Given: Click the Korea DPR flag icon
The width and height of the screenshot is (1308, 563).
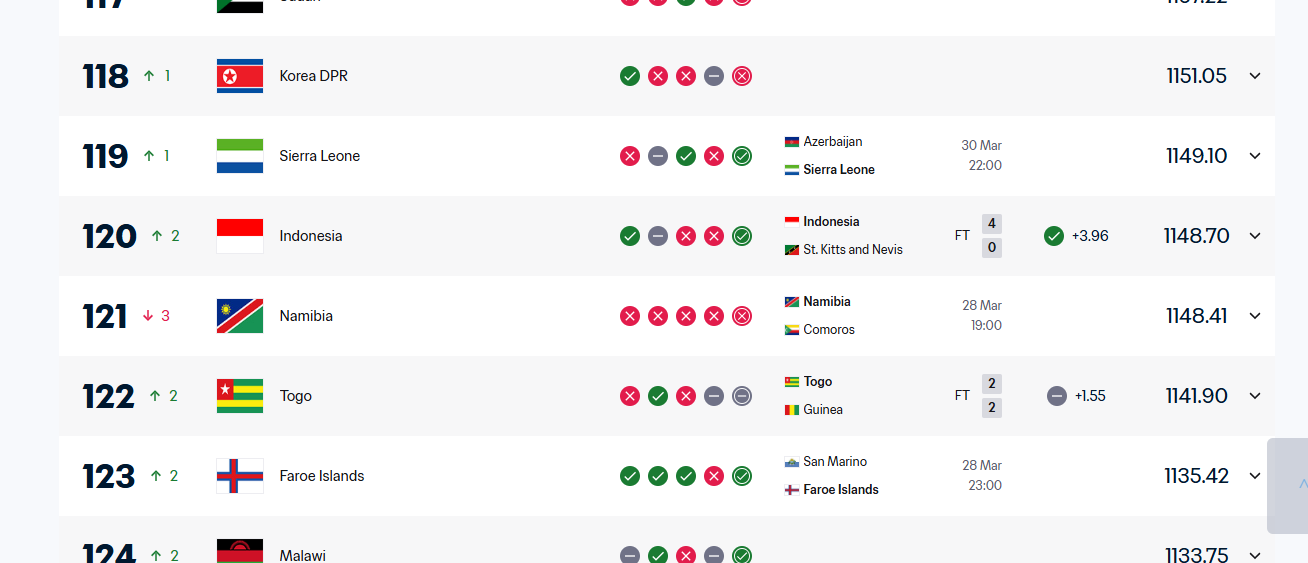Looking at the screenshot, I should (240, 76).
